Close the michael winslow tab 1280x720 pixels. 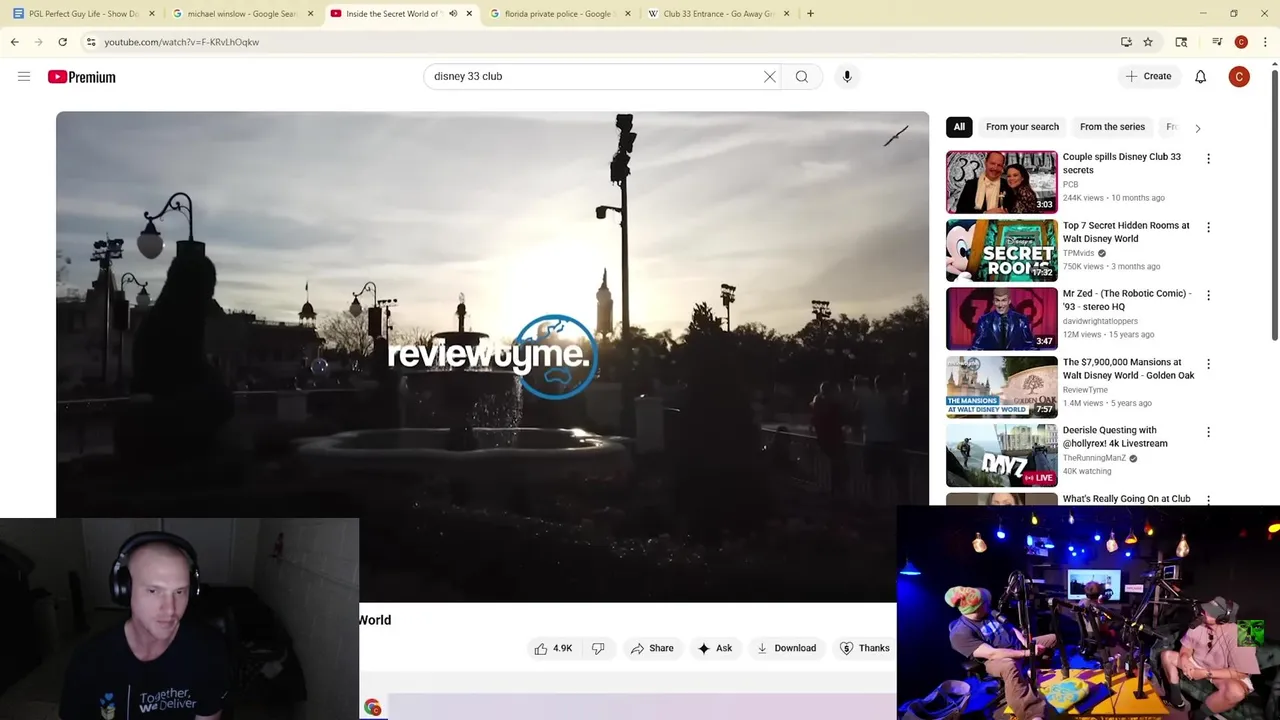[x=310, y=14]
